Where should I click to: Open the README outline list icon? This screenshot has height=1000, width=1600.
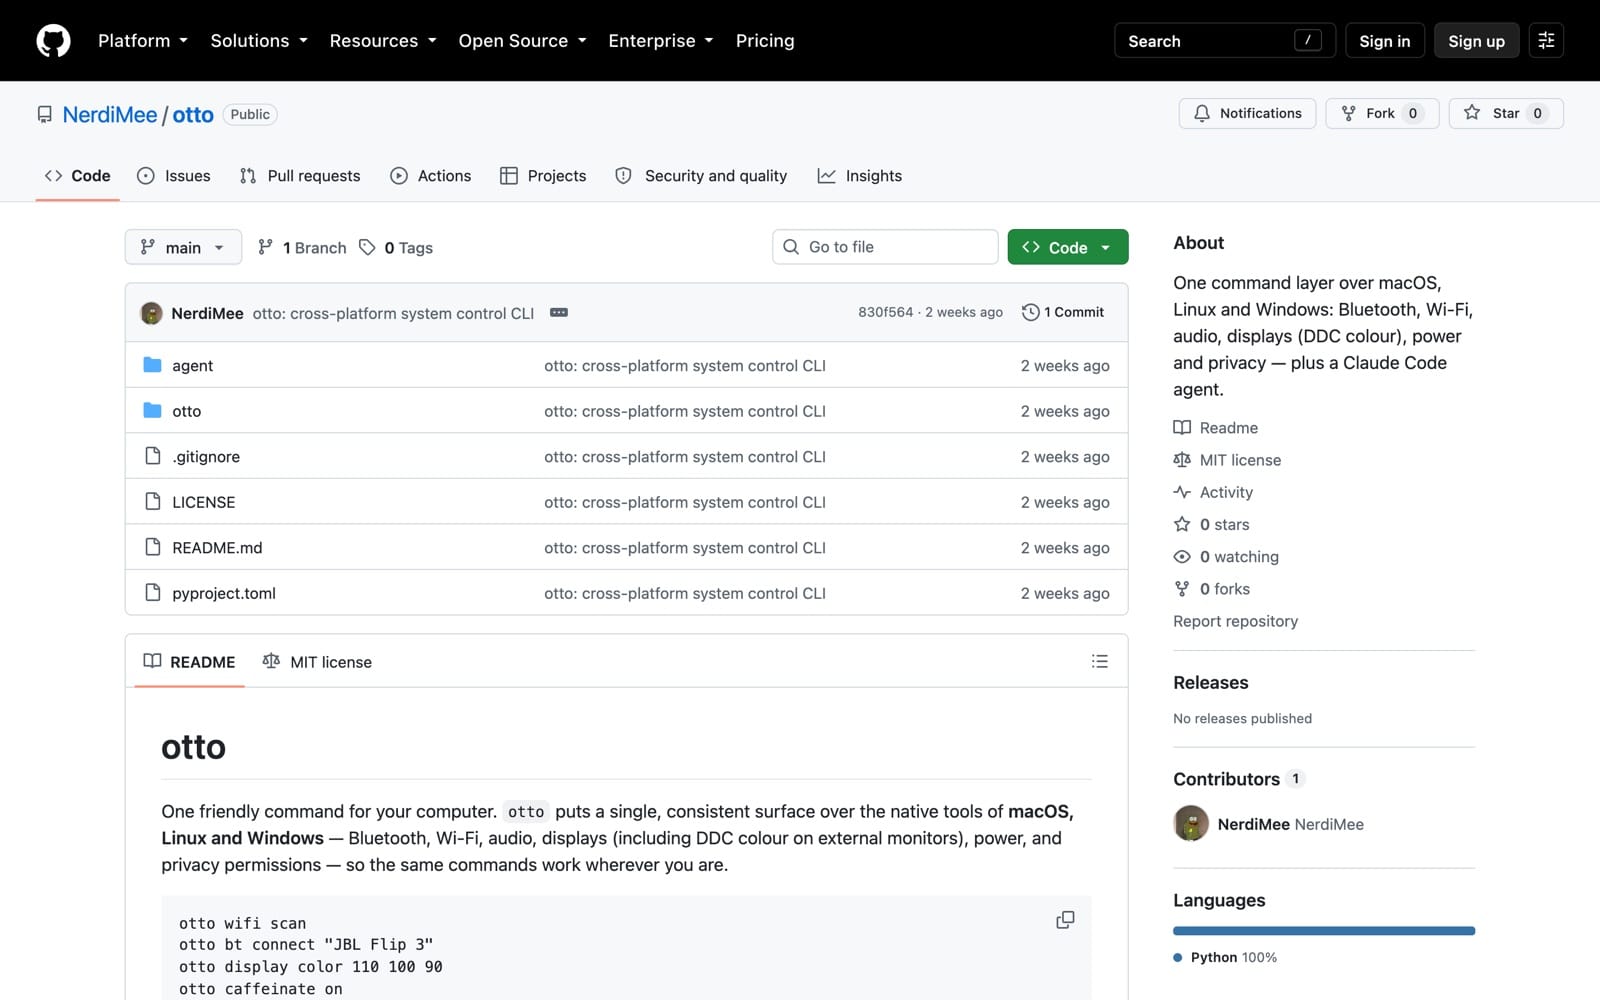pyautogui.click(x=1100, y=661)
